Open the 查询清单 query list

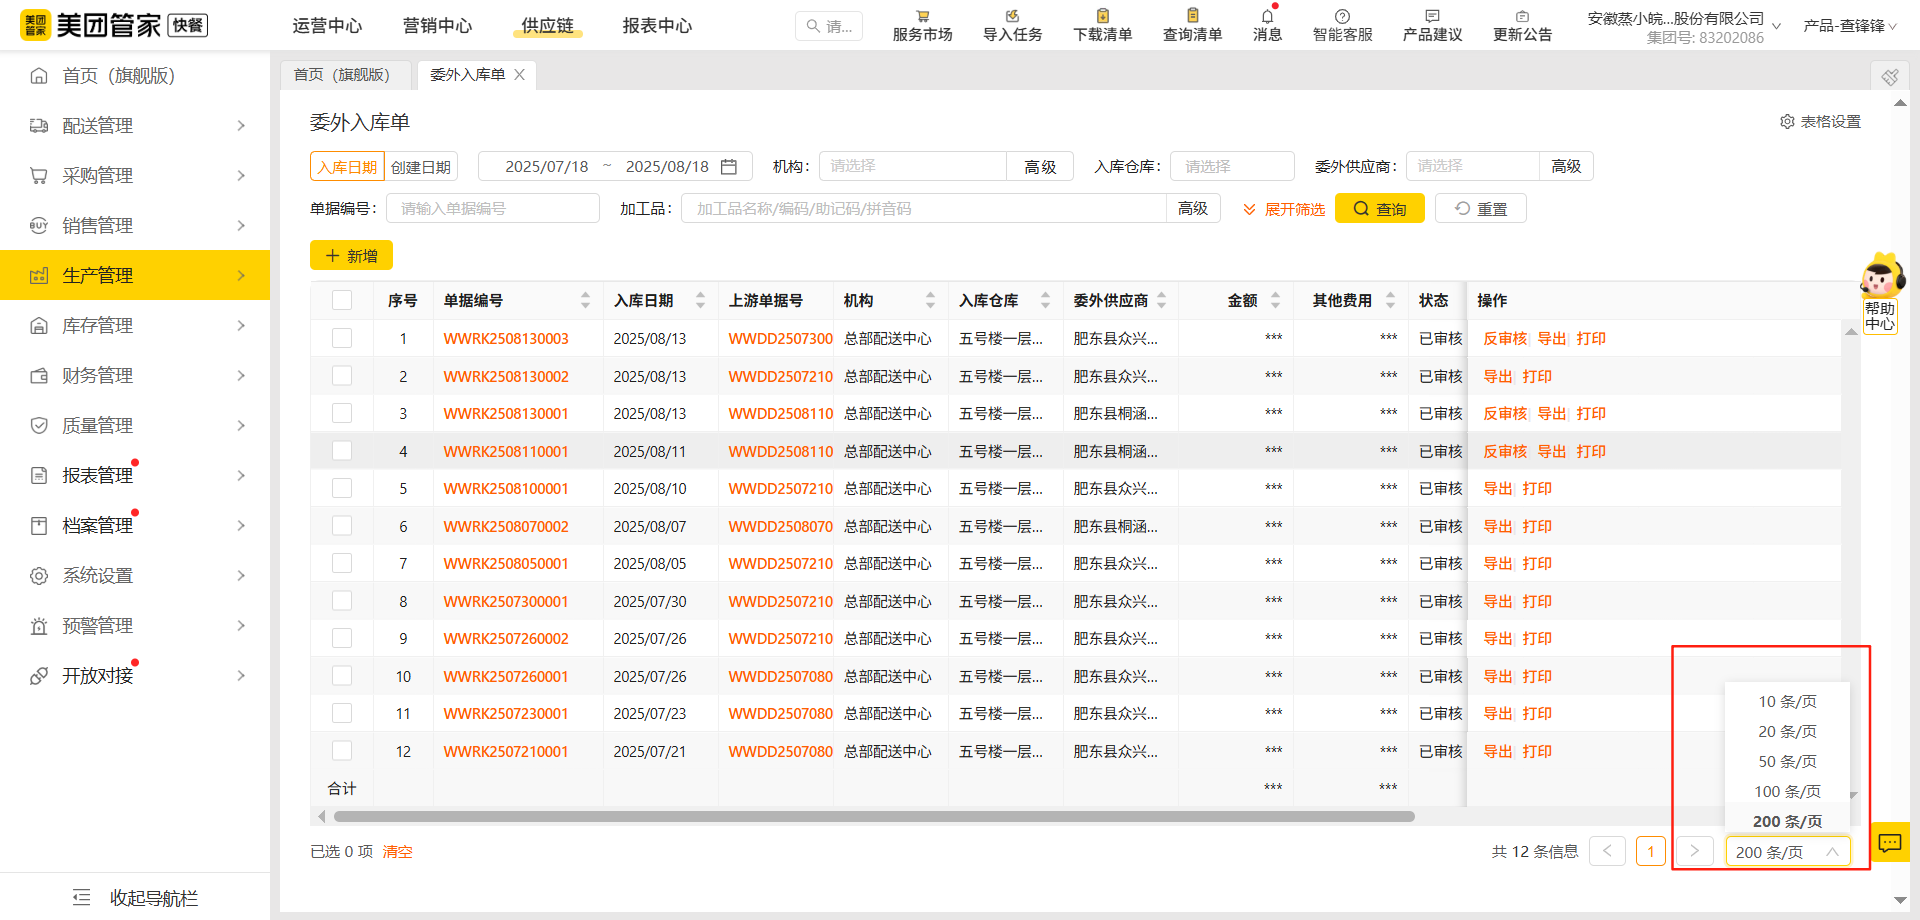point(1192,25)
